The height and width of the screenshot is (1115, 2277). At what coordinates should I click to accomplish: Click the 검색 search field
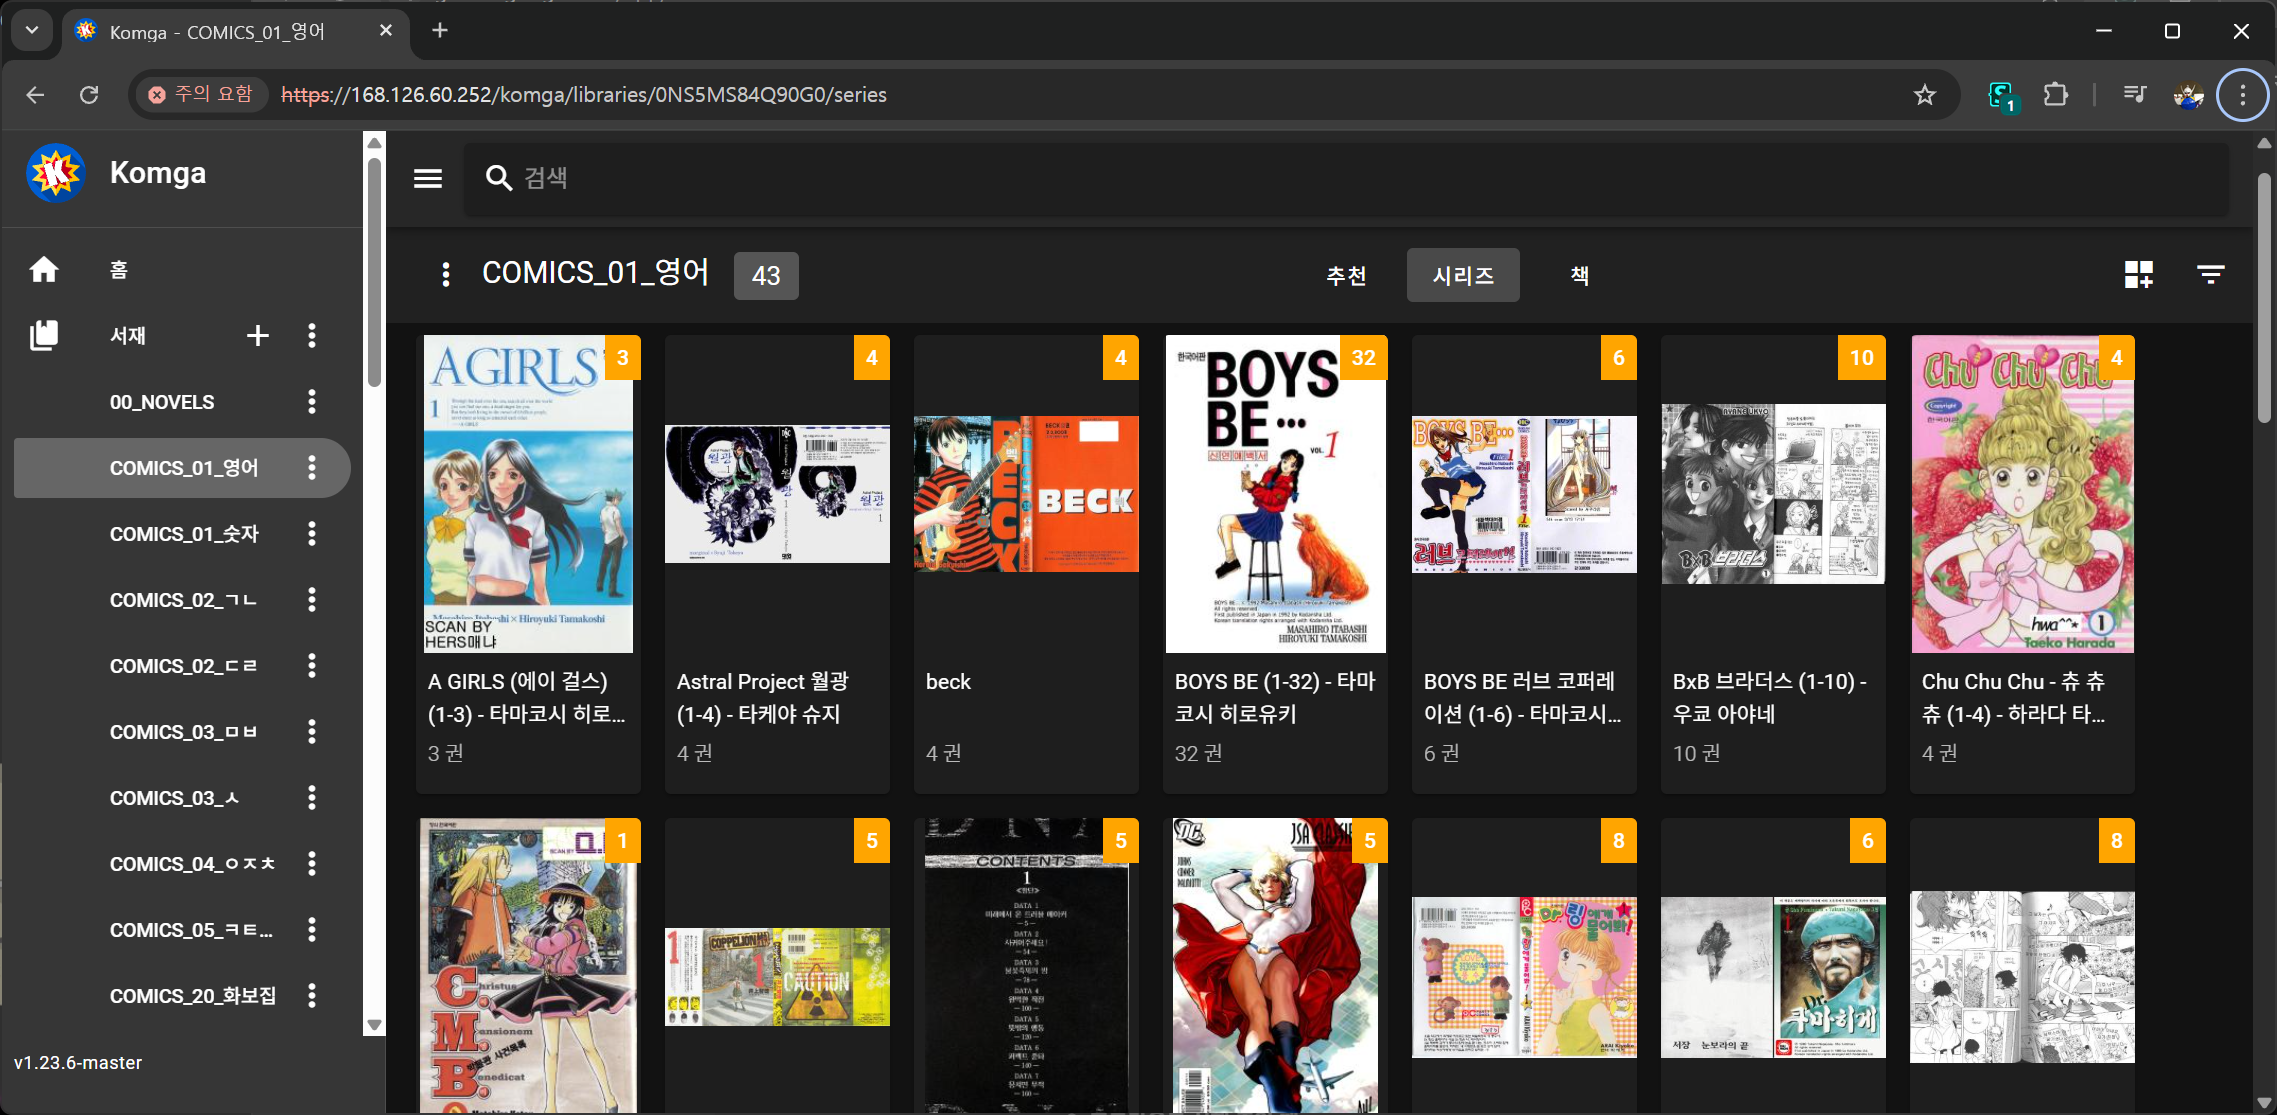tap(1340, 178)
